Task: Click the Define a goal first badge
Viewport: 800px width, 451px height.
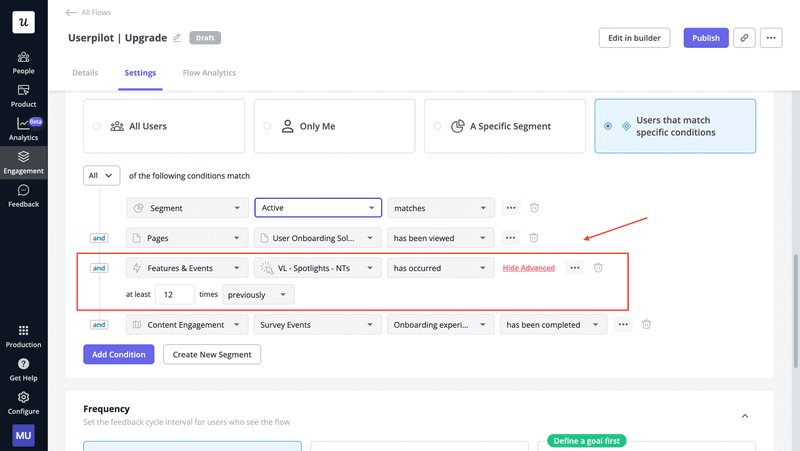Action: (x=587, y=441)
